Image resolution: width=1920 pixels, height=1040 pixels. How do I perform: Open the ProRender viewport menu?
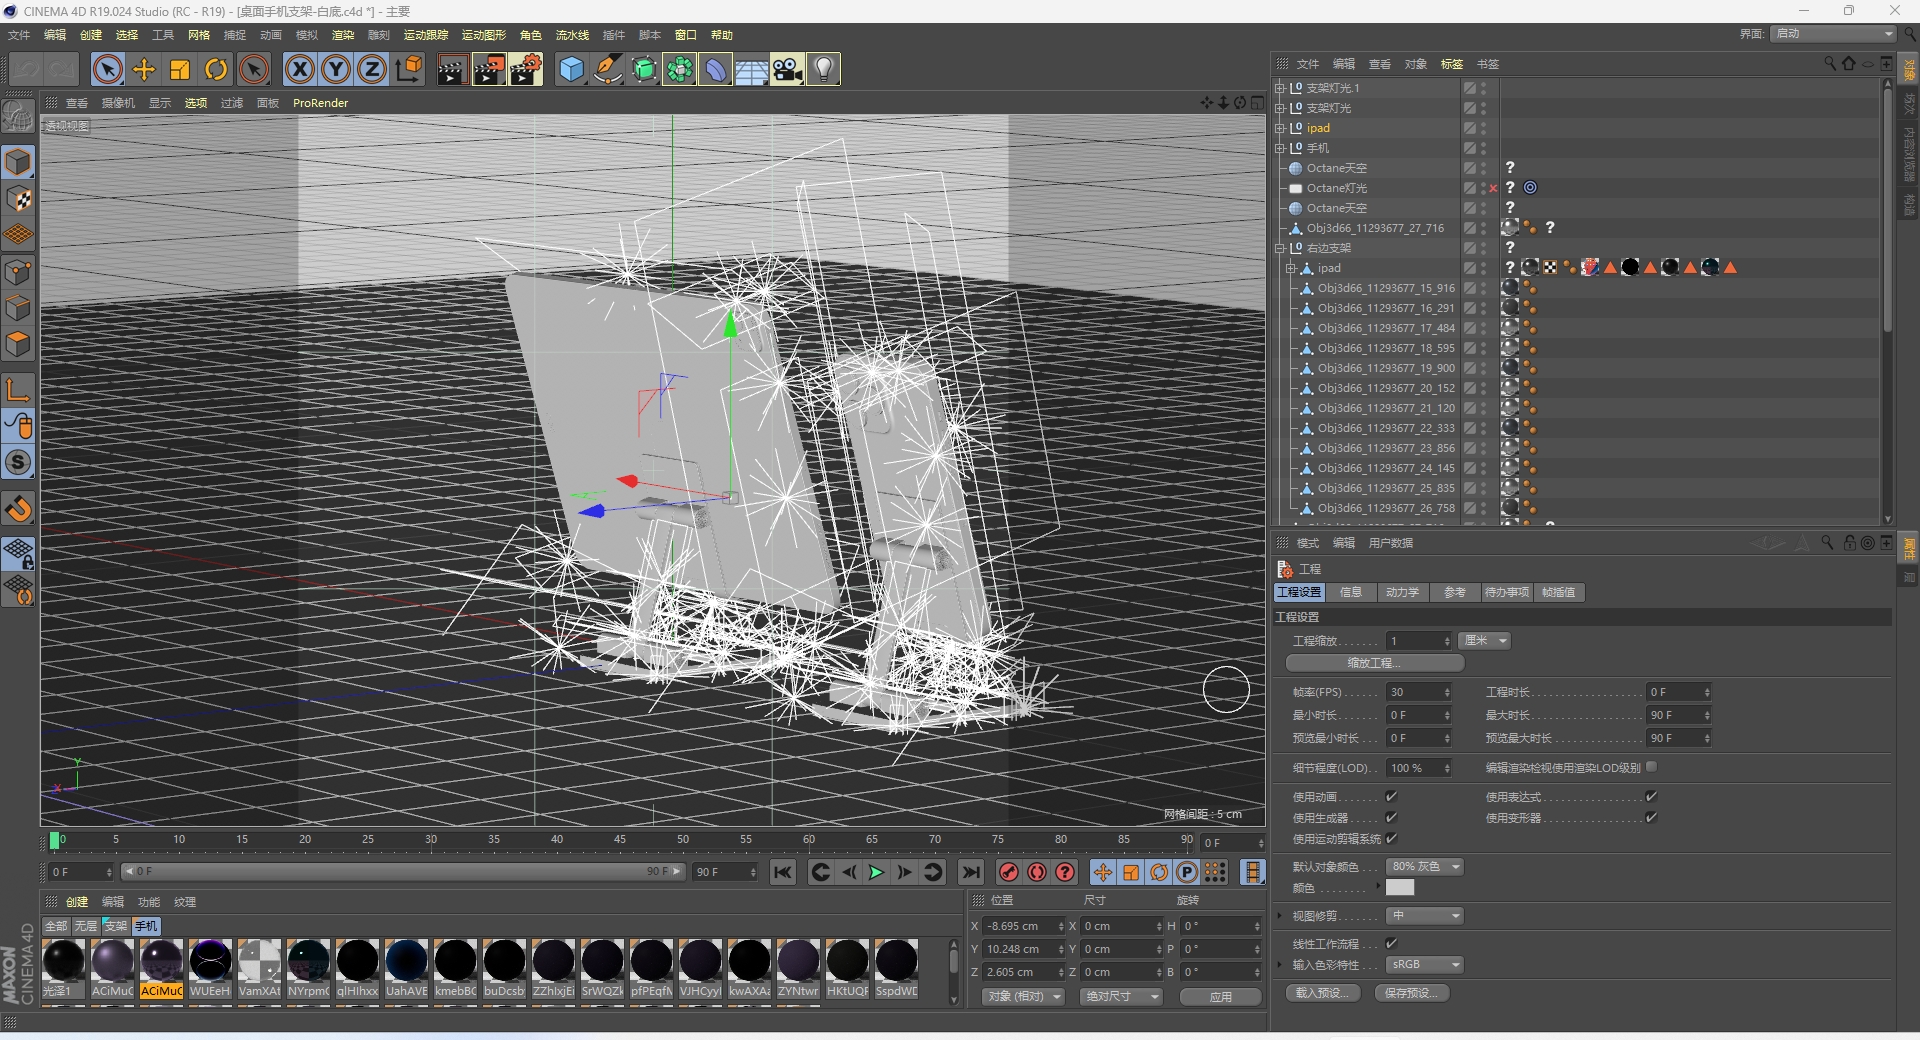pos(321,103)
